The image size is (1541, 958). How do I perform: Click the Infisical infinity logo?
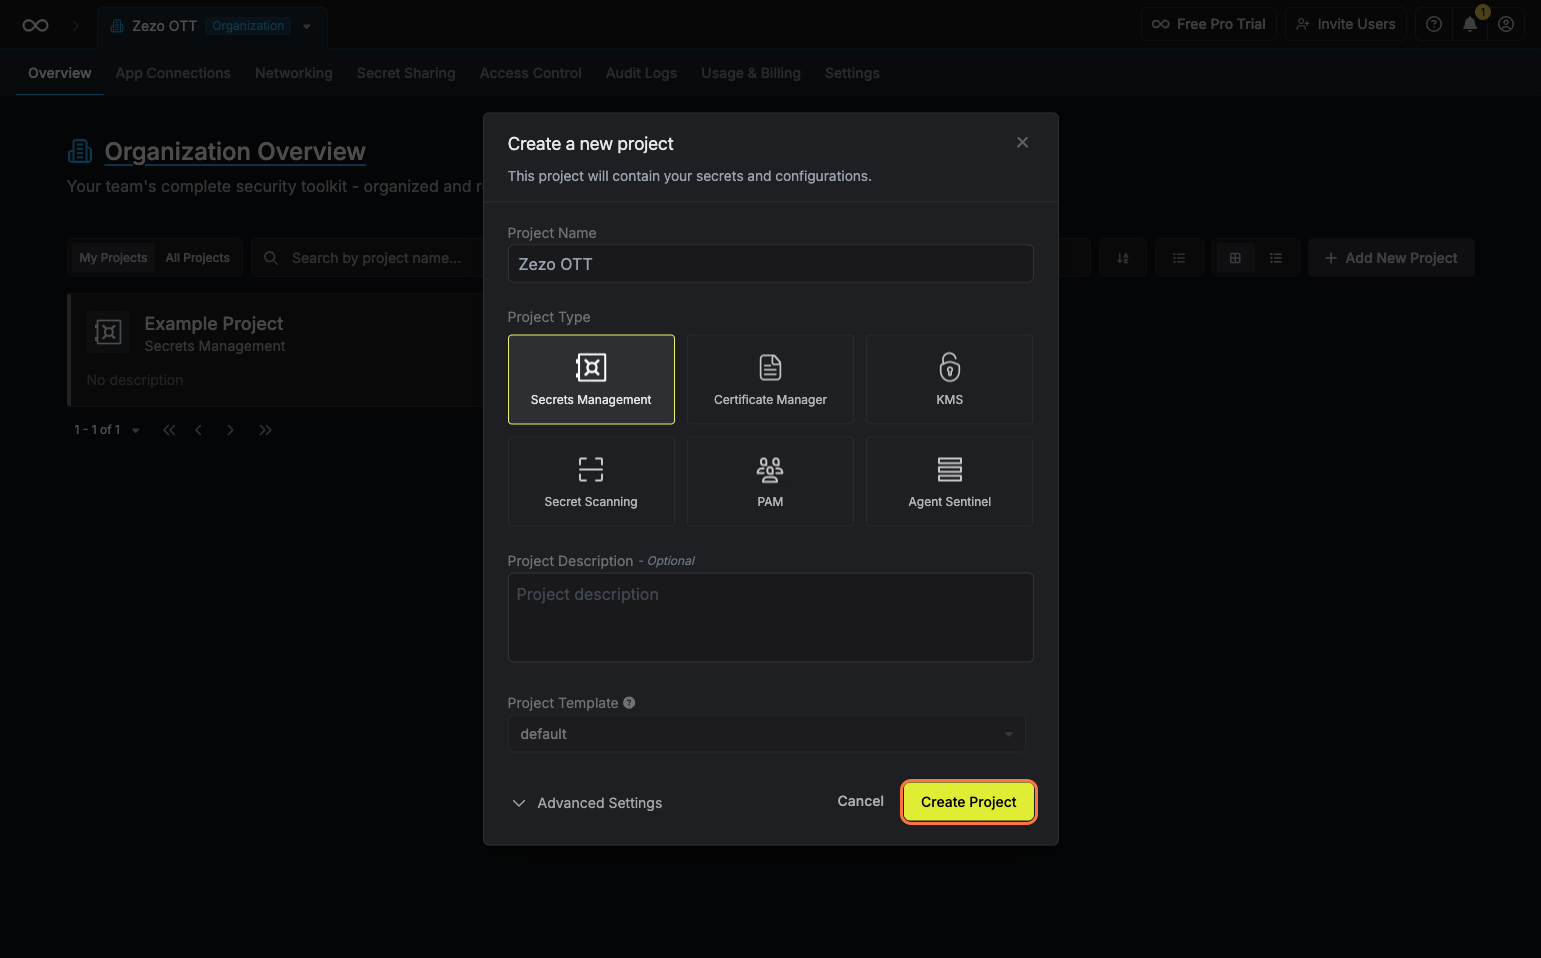pyautogui.click(x=36, y=26)
